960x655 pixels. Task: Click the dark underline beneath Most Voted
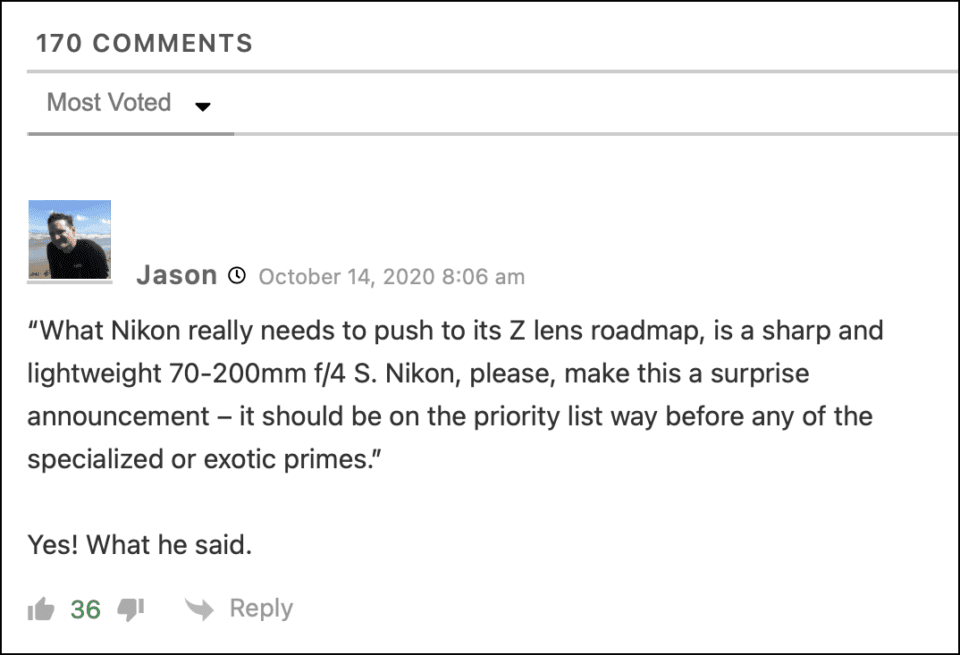[x=130, y=133]
